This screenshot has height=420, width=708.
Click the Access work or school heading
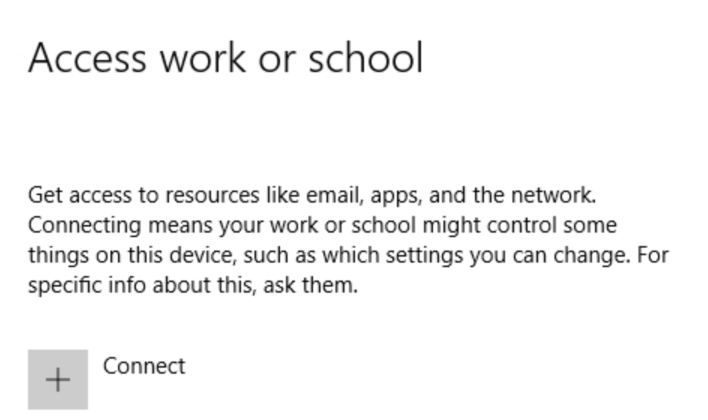tap(226, 58)
